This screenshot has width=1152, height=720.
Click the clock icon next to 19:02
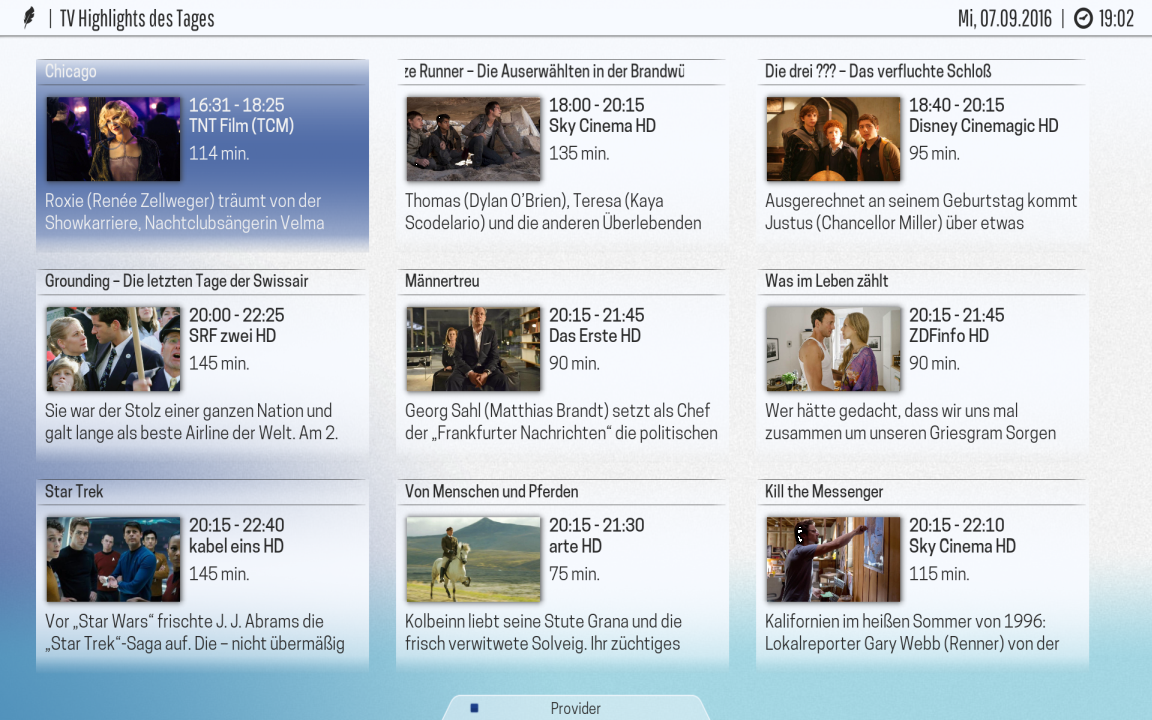[x=1083, y=18]
